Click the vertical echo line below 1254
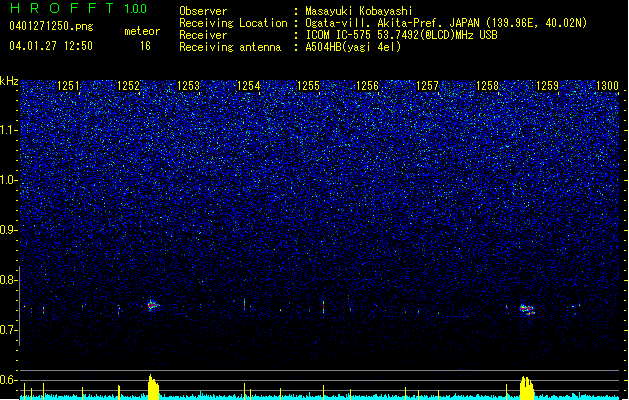629x400 pixels. coord(244,305)
